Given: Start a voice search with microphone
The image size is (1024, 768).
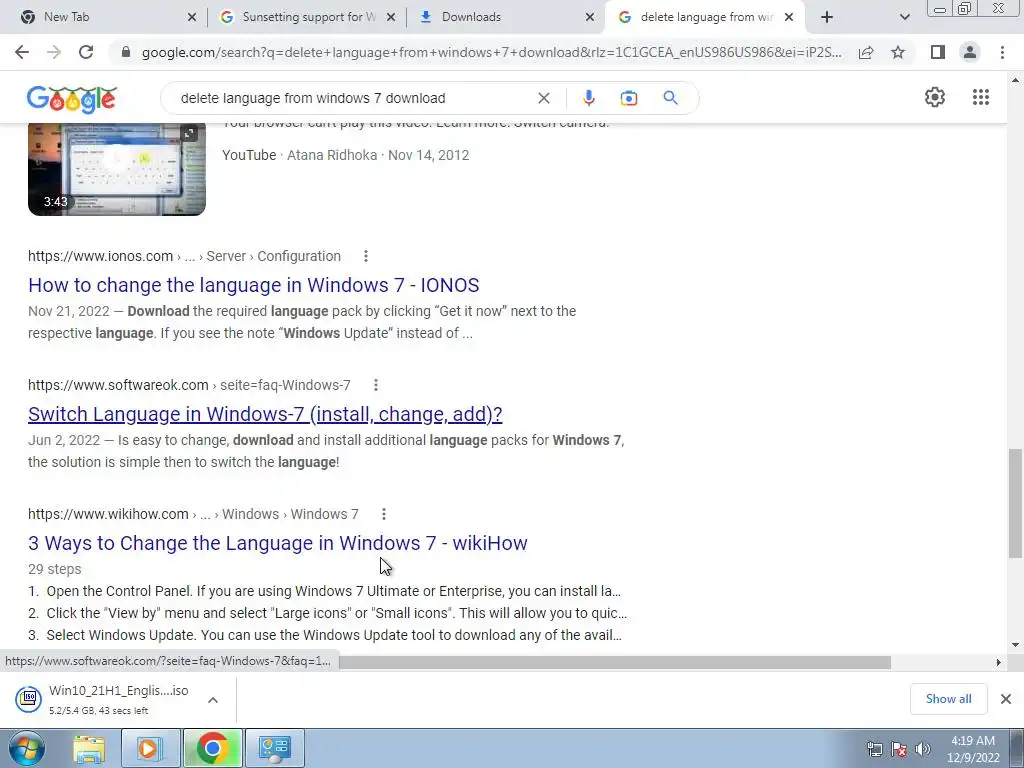Looking at the screenshot, I should [x=588, y=98].
